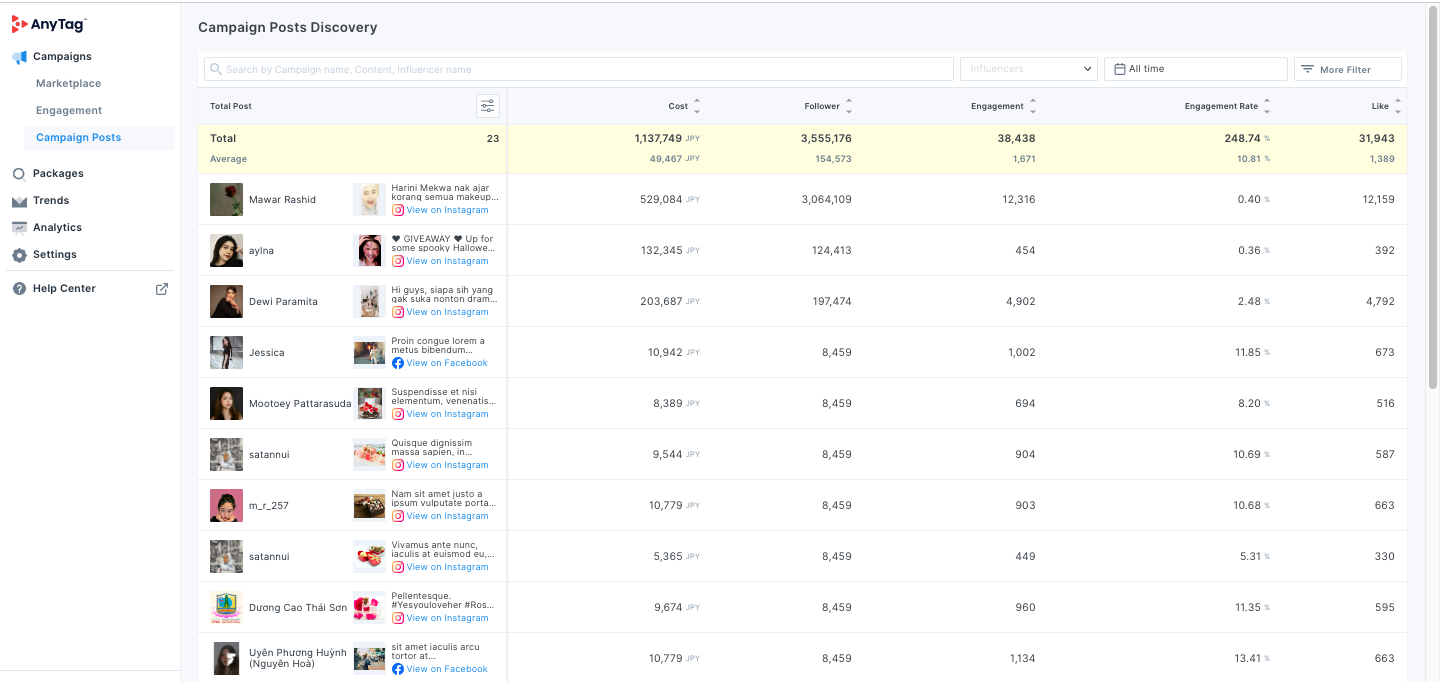1440x682 pixels.
Task: Click the campaign search input field
Action: click(580, 69)
